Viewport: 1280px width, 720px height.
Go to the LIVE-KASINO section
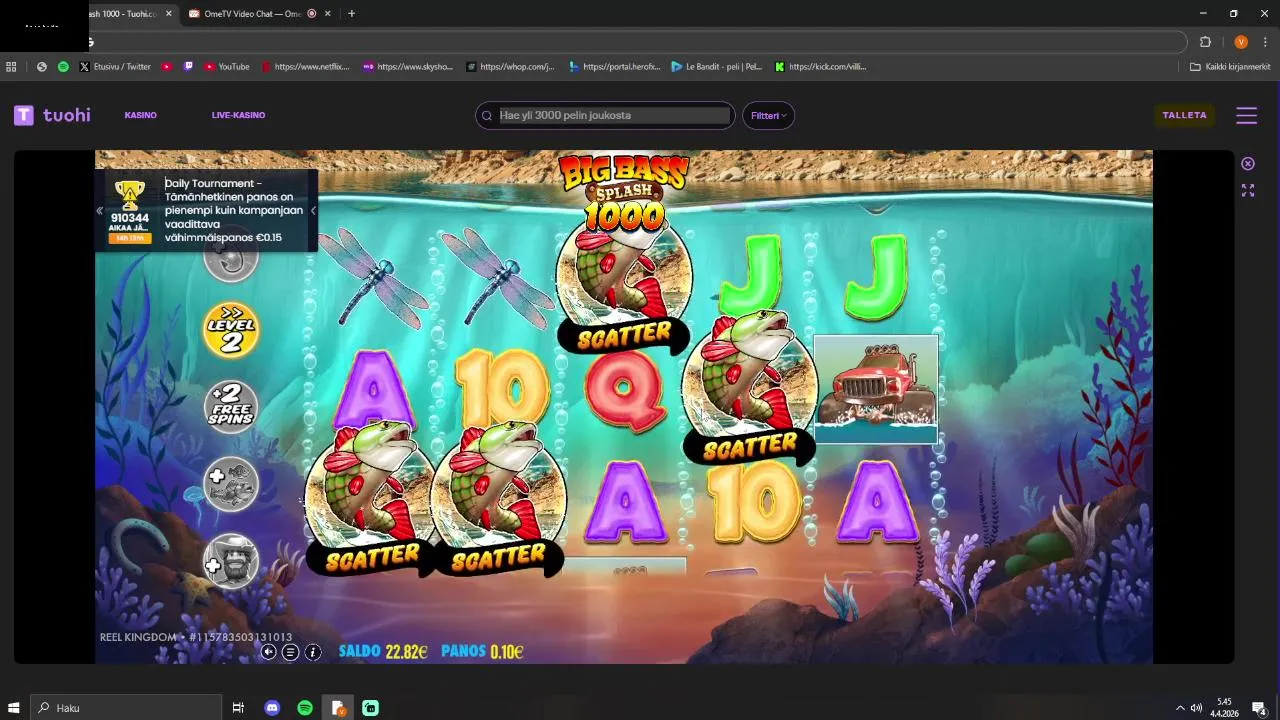click(x=238, y=115)
